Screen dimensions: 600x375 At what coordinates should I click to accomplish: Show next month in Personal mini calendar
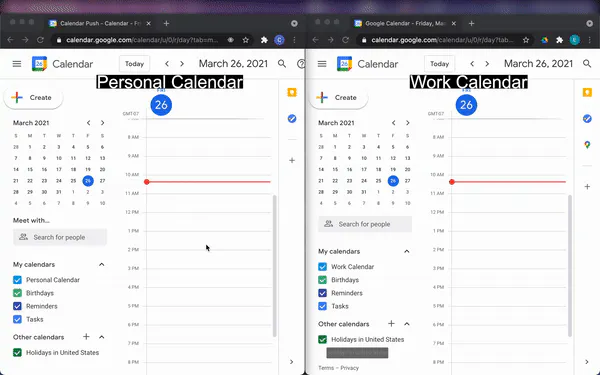click(x=103, y=123)
